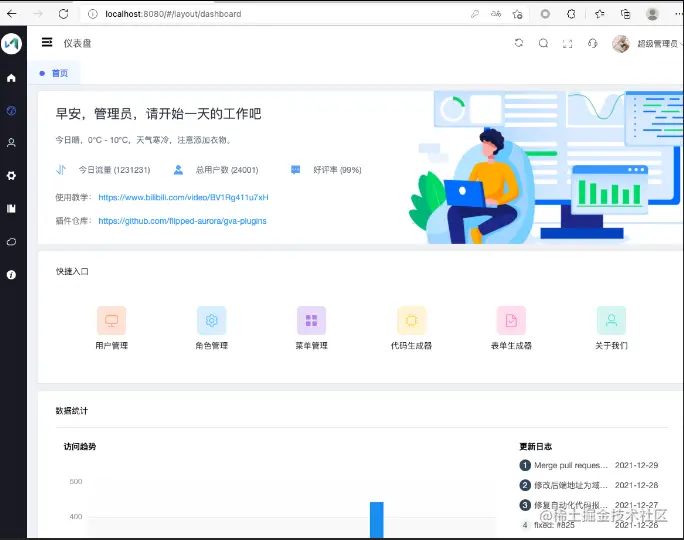Open the gva-plugins GitHub link
The width and height of the screenshot is (684, 540).
pyautogui.click(x=182, y=221)
